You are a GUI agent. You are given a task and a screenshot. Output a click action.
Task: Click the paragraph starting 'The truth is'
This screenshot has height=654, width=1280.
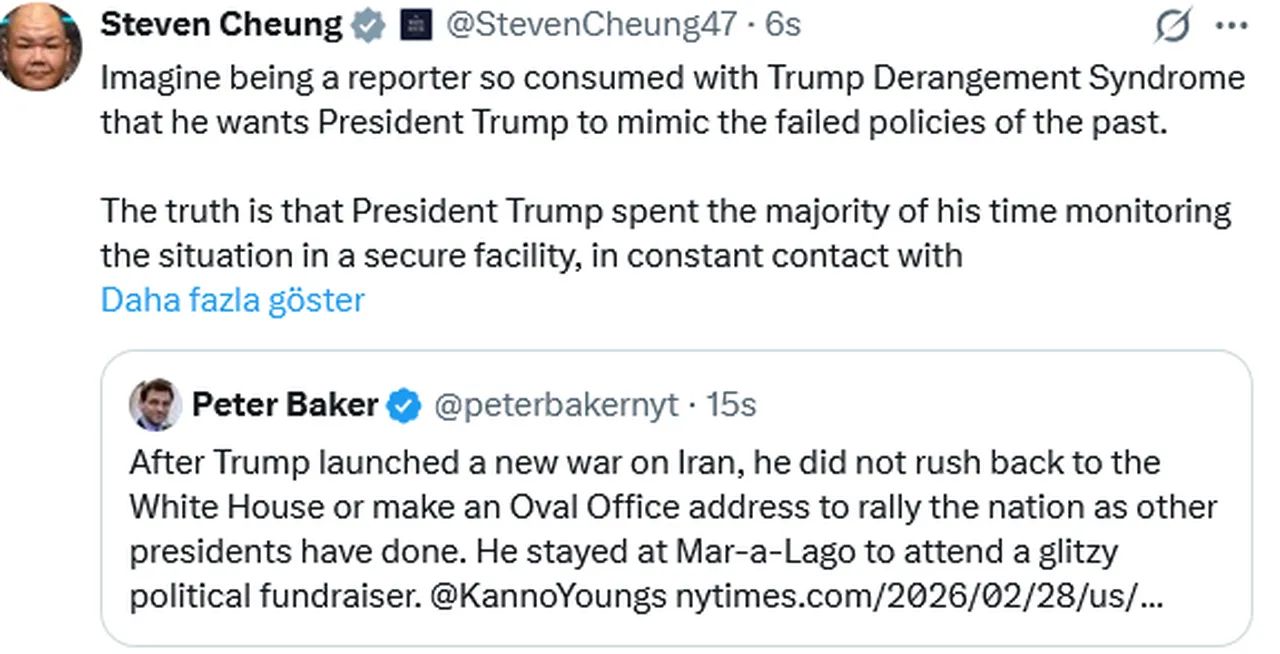(665, 233)
